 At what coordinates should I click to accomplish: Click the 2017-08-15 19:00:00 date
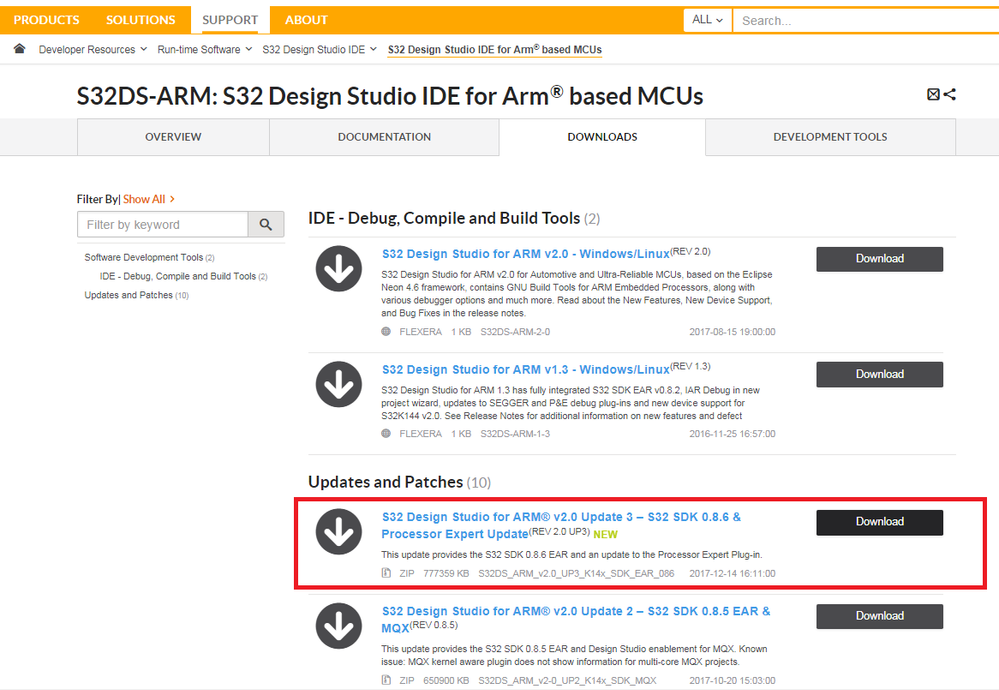tap(732, 332)
